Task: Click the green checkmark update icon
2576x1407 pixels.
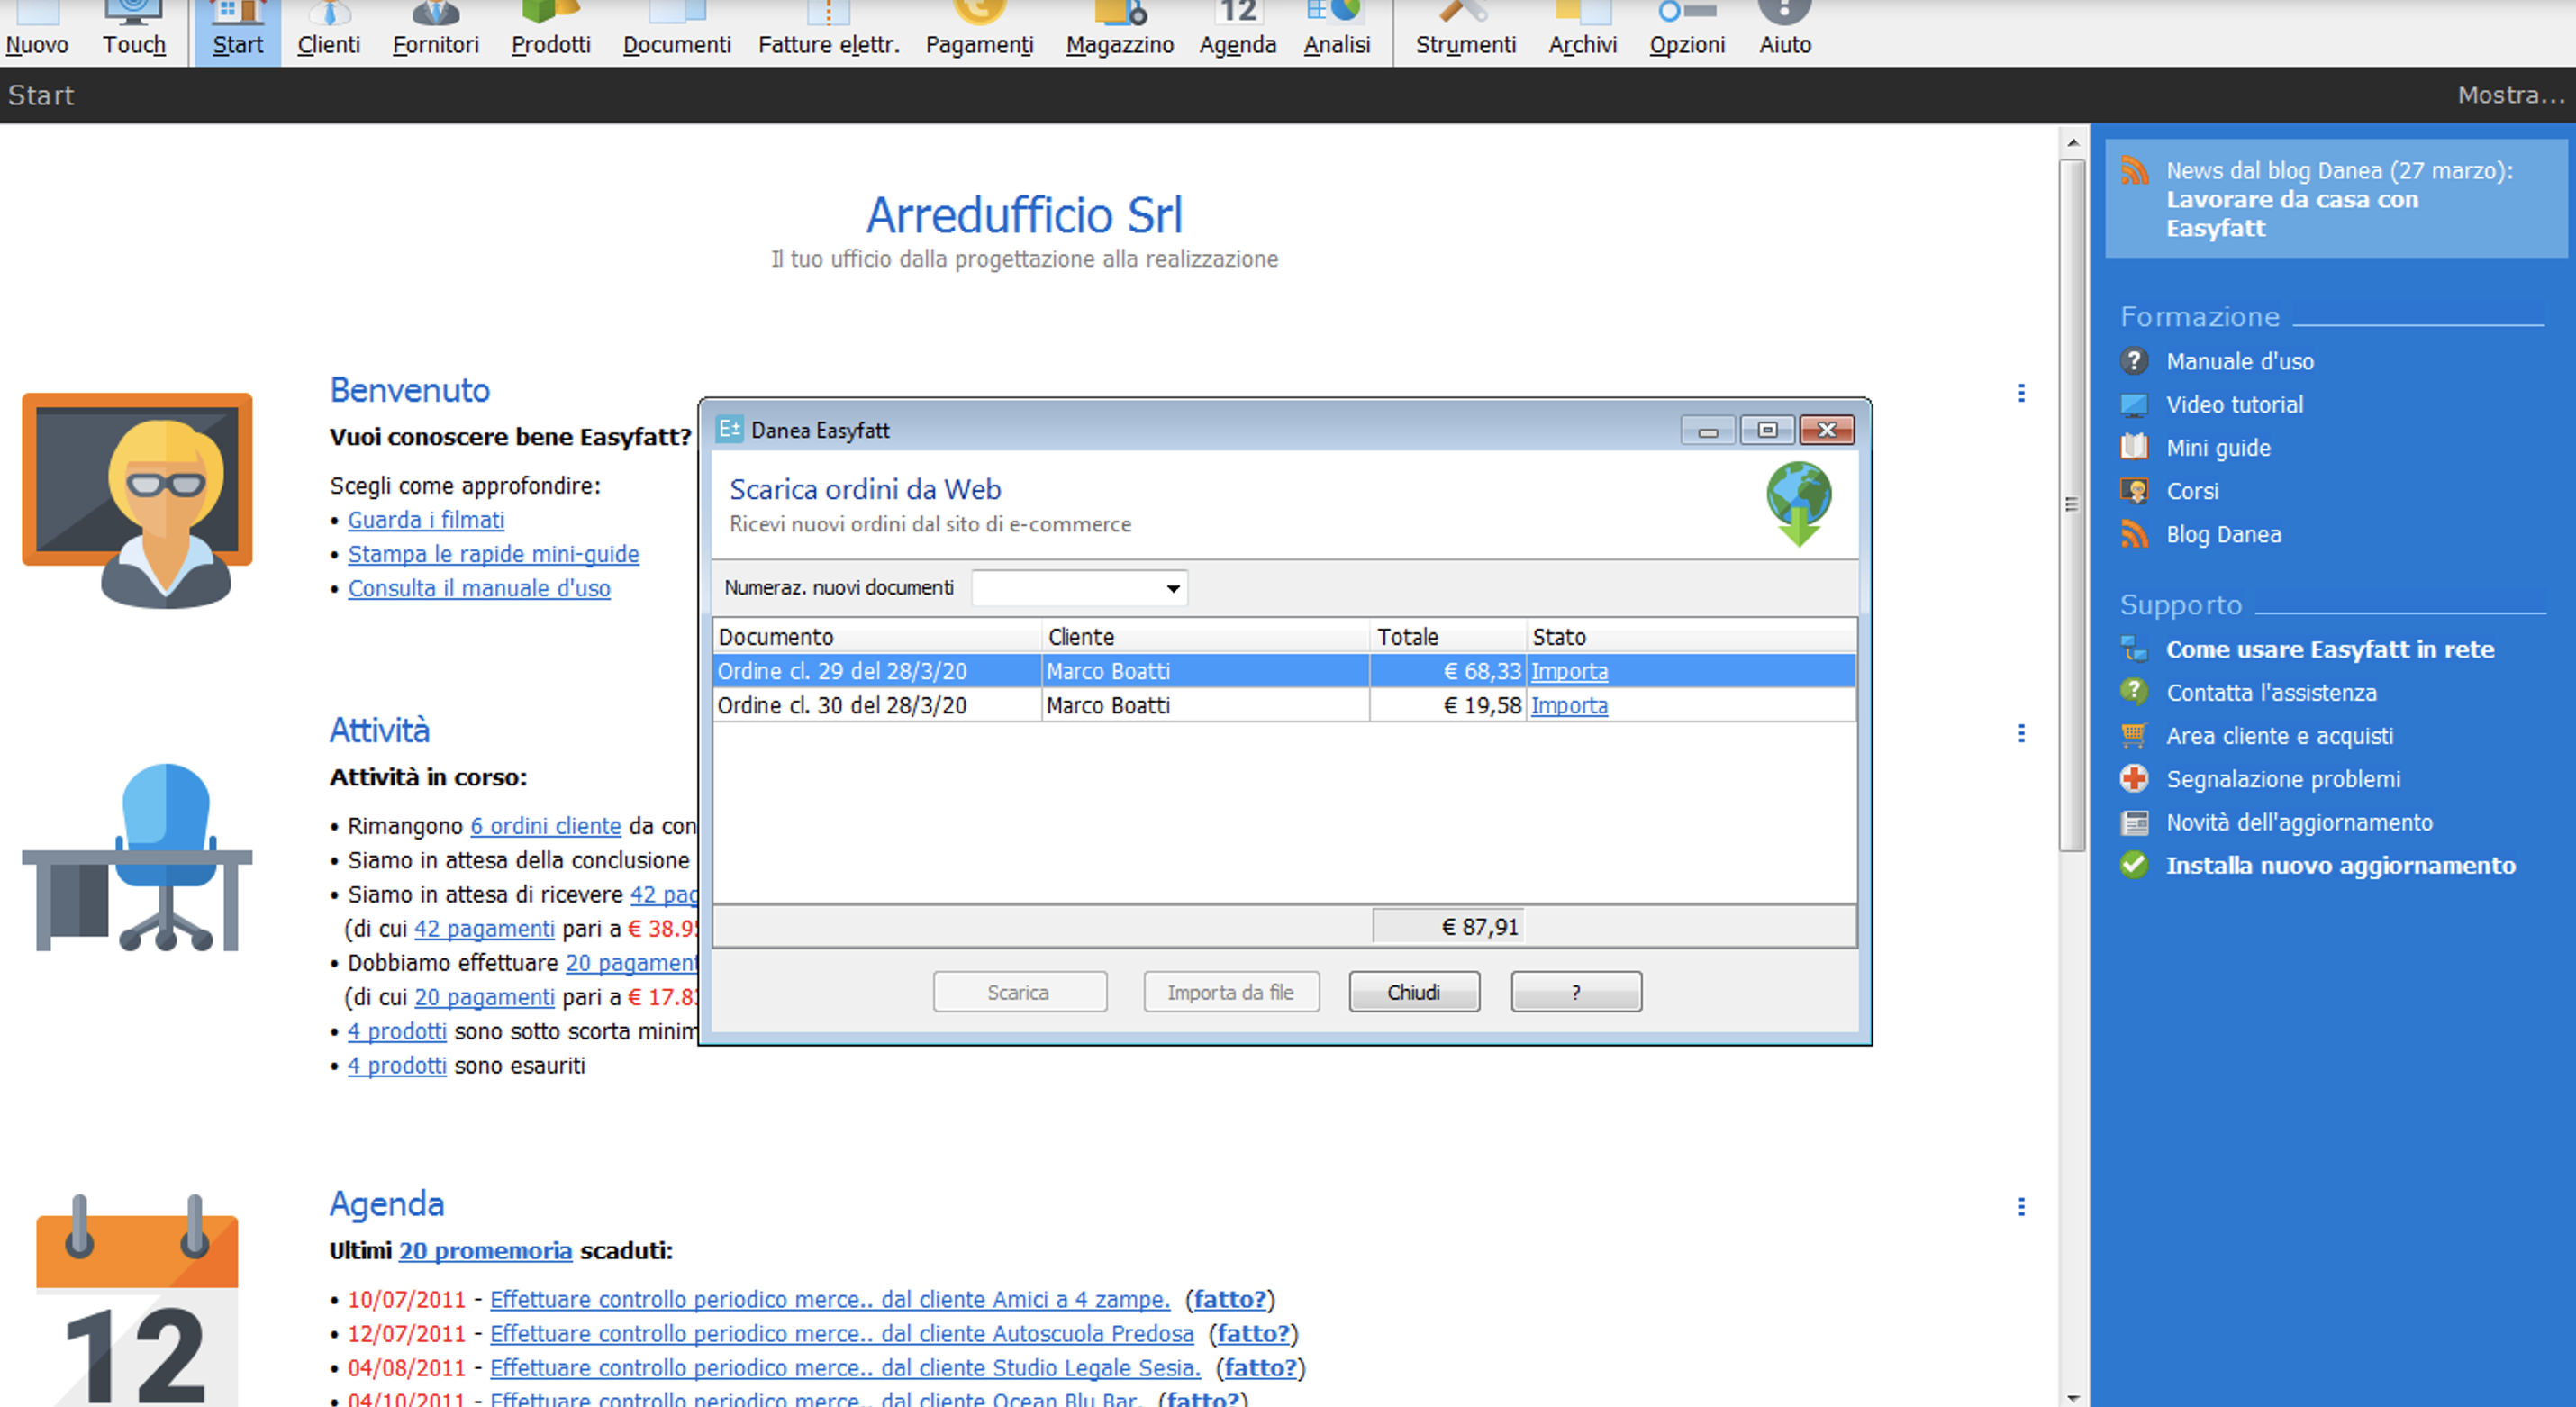Action: pyautogui.click(x=2134, y=865)
